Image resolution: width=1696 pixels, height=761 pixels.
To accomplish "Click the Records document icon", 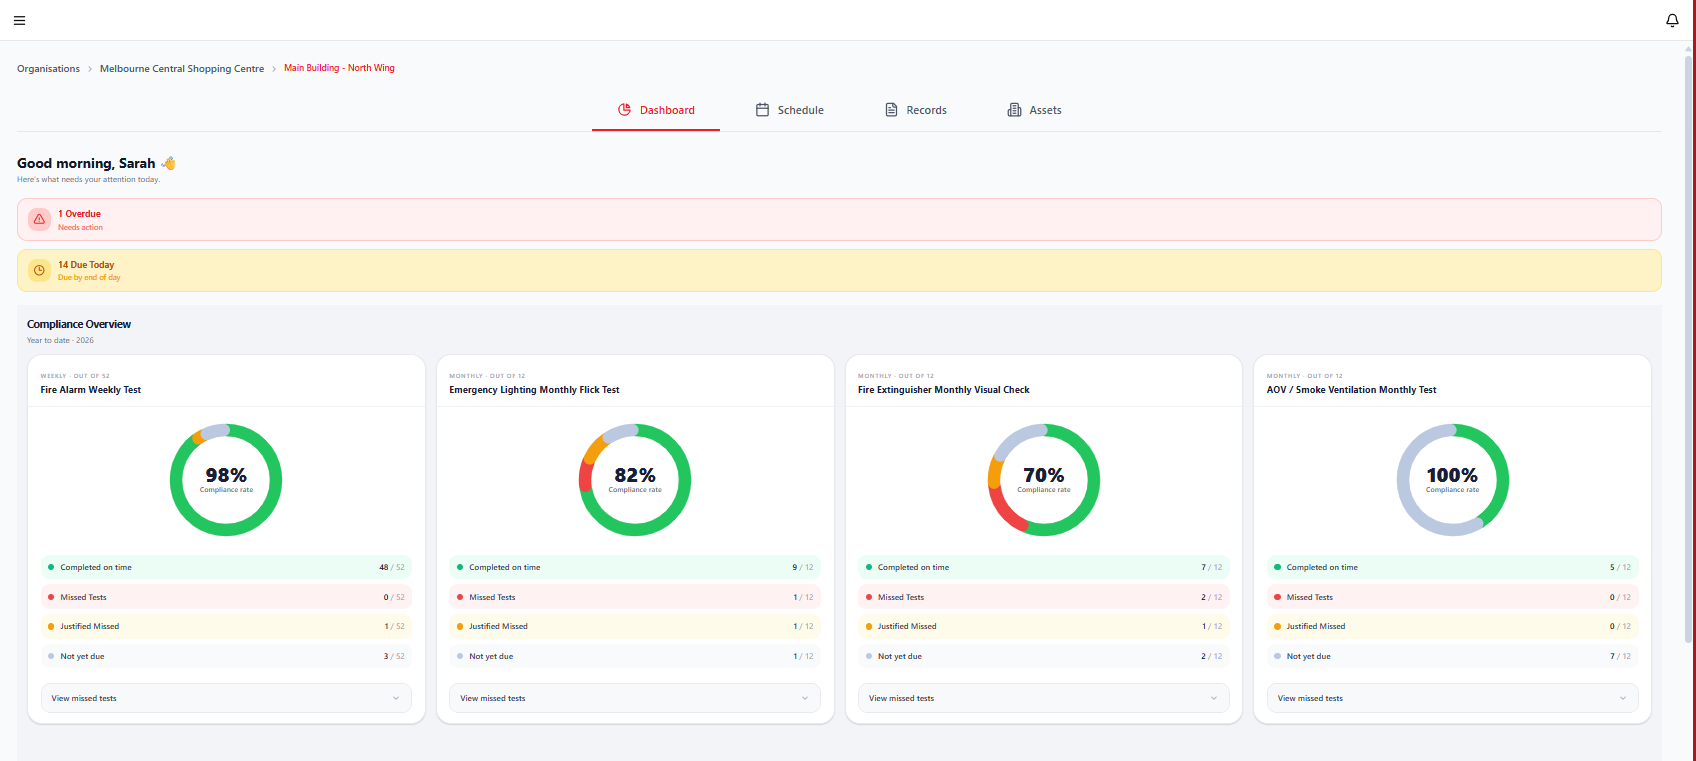I will tap(891, 110).
